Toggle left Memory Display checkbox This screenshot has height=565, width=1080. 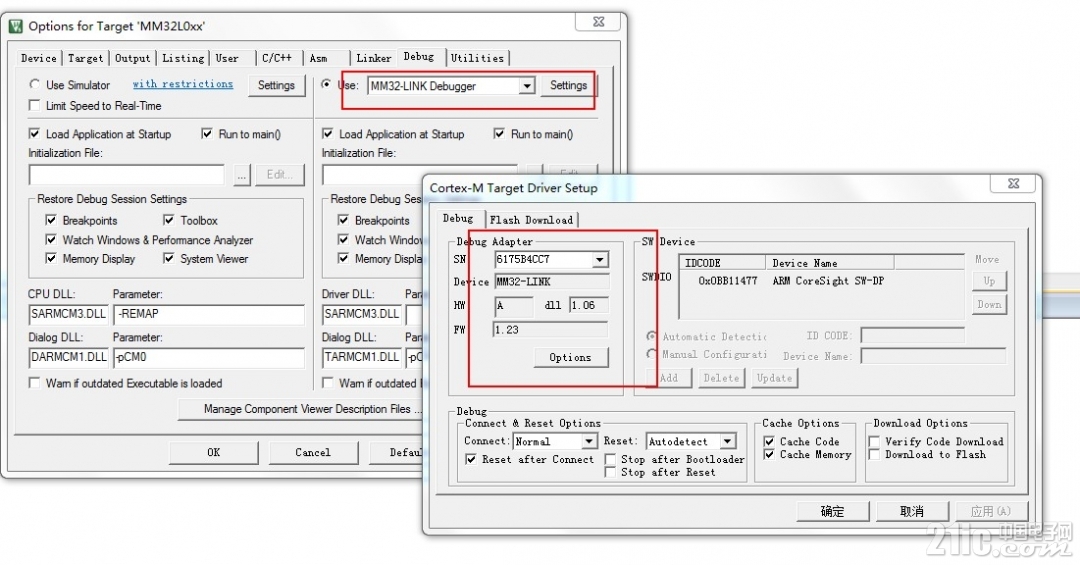tap(51, 258)
